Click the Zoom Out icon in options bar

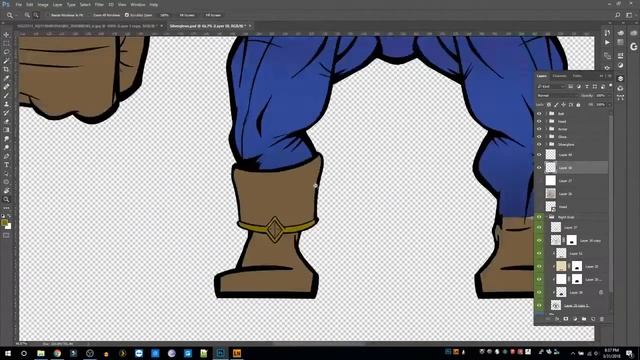tap(36, 15)
